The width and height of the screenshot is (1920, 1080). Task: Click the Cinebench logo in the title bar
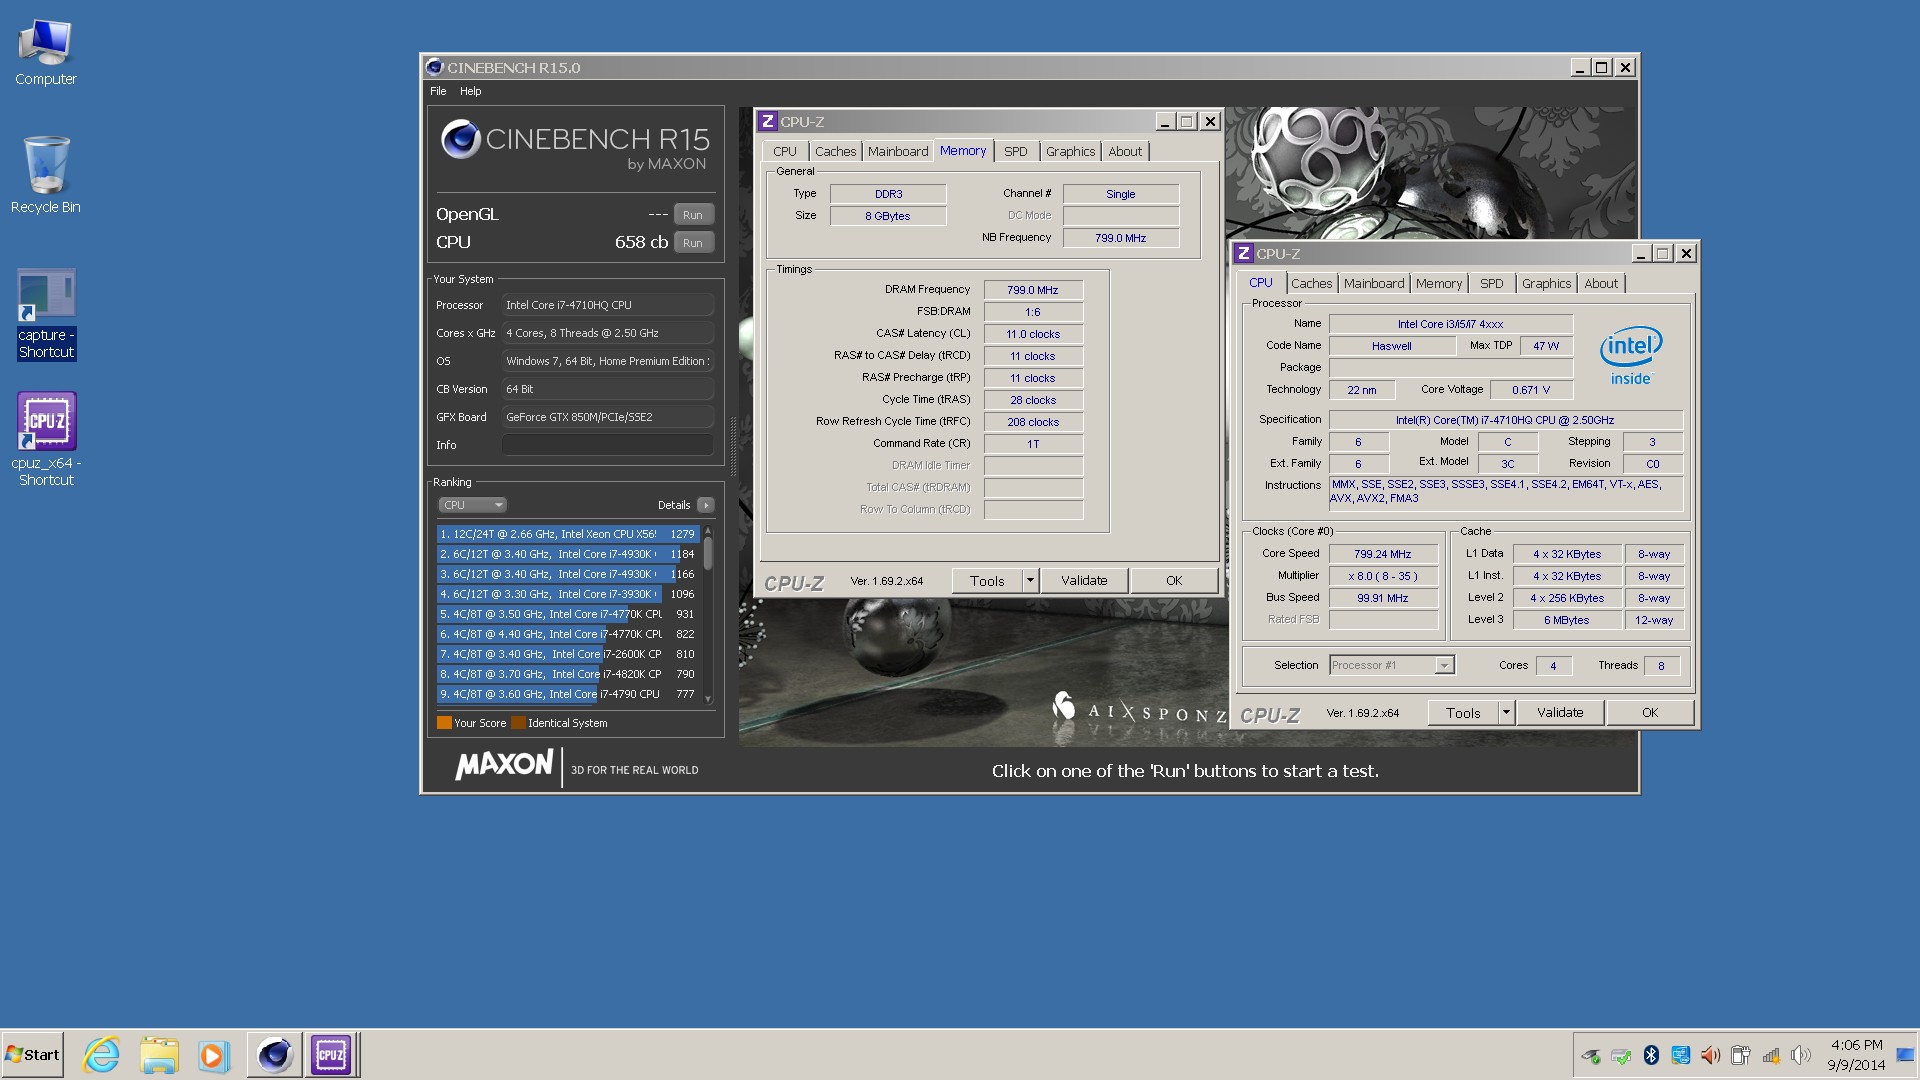click(434, 67)
